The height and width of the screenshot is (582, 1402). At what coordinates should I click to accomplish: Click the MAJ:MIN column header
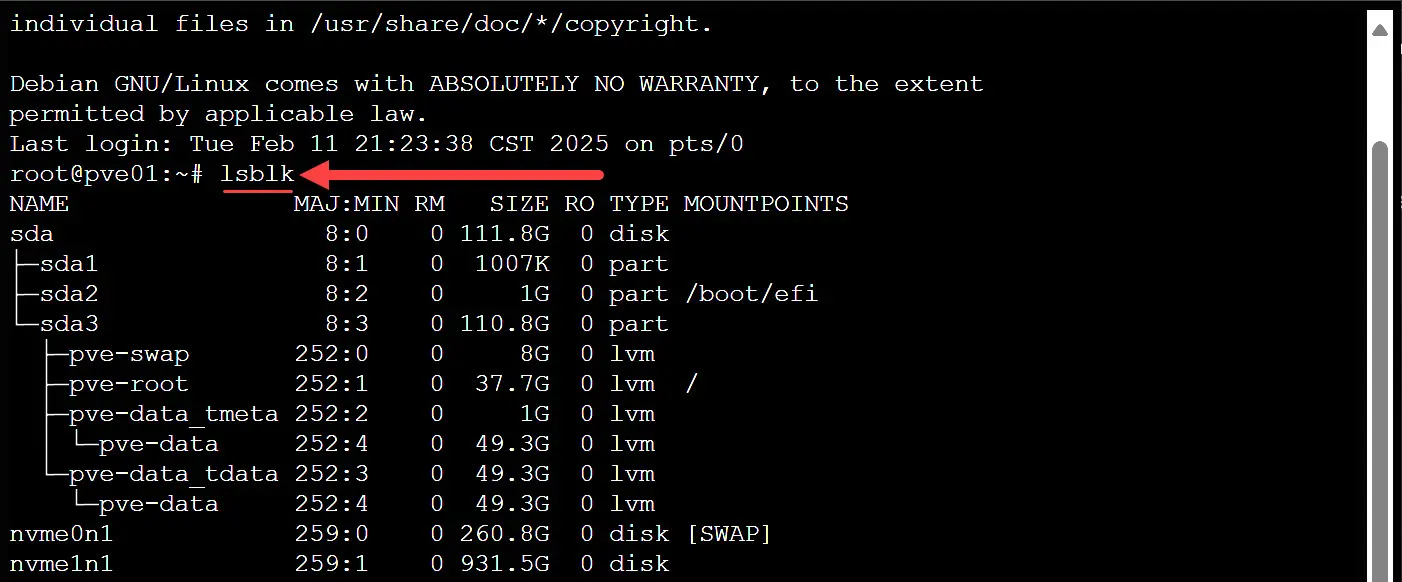pos(346,204)
